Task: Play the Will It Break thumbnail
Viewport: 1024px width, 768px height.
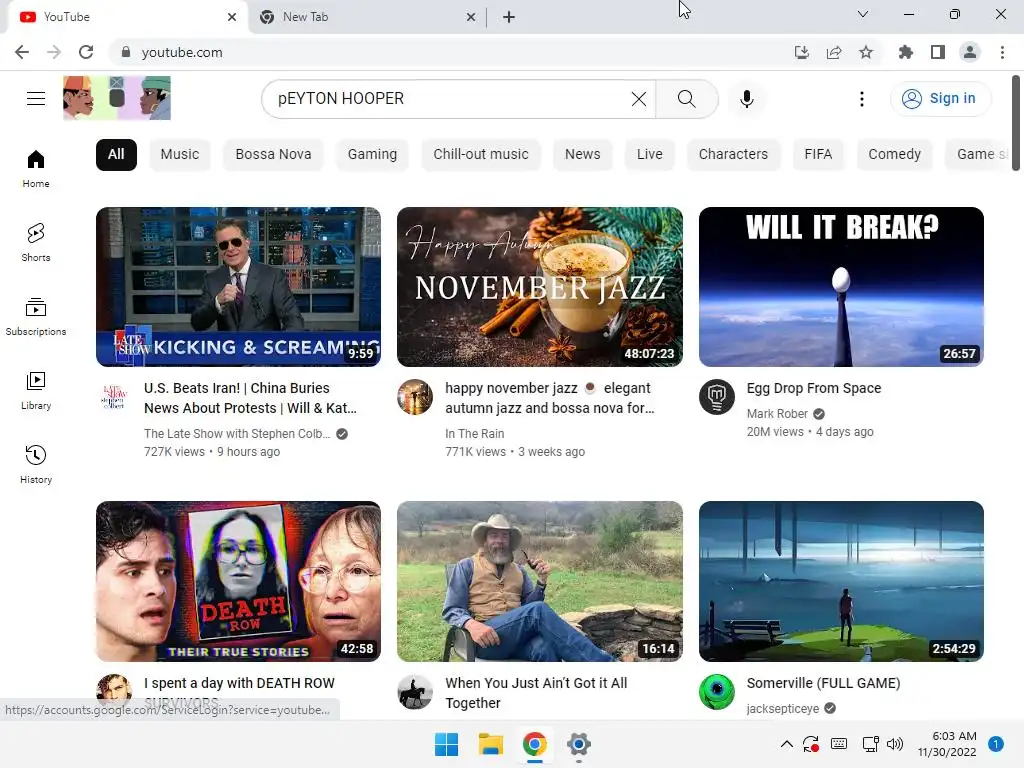Action: [x=841, y=287]
